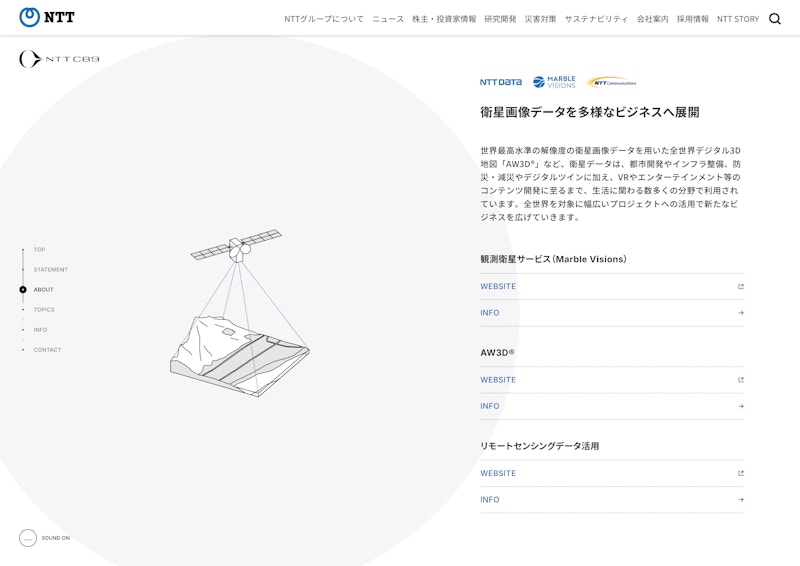Click external link icon in AW3D WEBSITE row
The image size is (800, 566).
click(x=741, y=380)
